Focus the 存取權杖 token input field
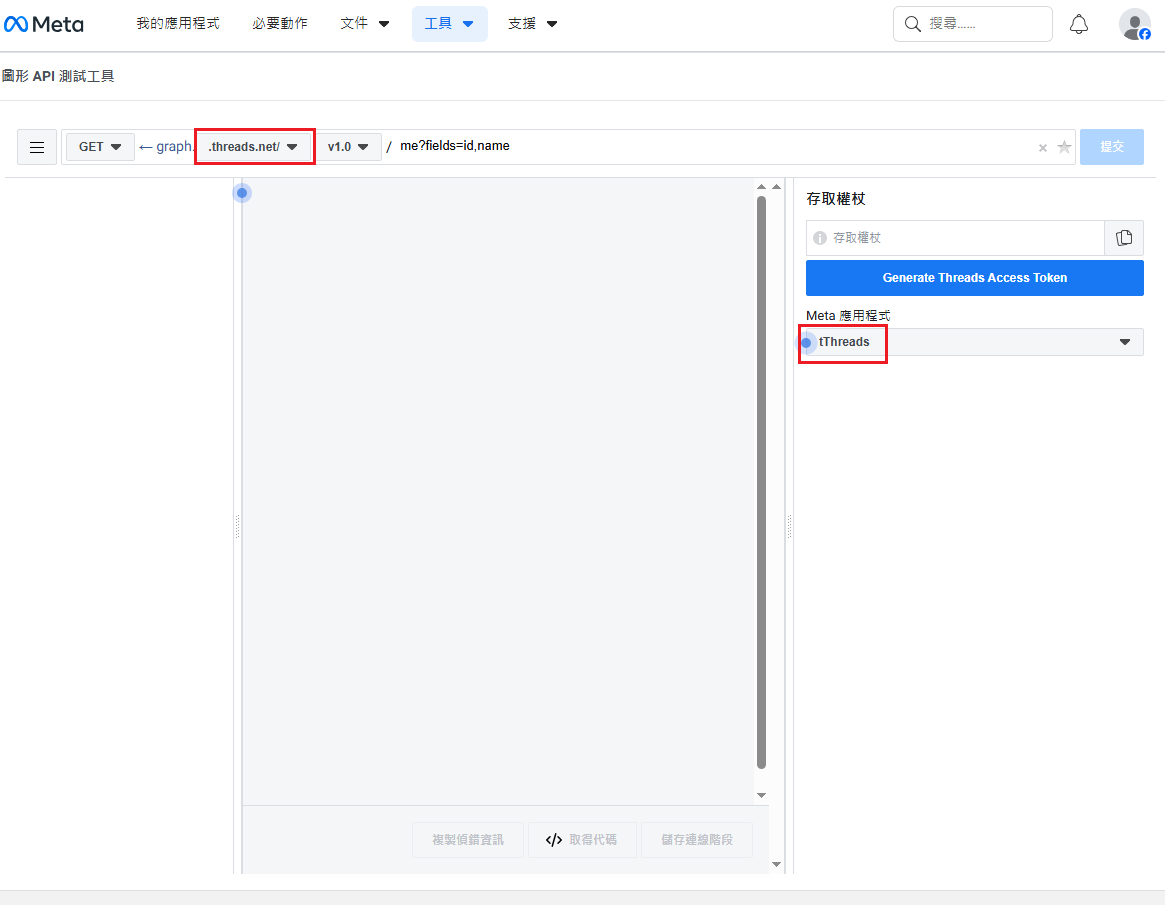The height and width of the screenshot is (905, 1165). (x=955, y=238)
